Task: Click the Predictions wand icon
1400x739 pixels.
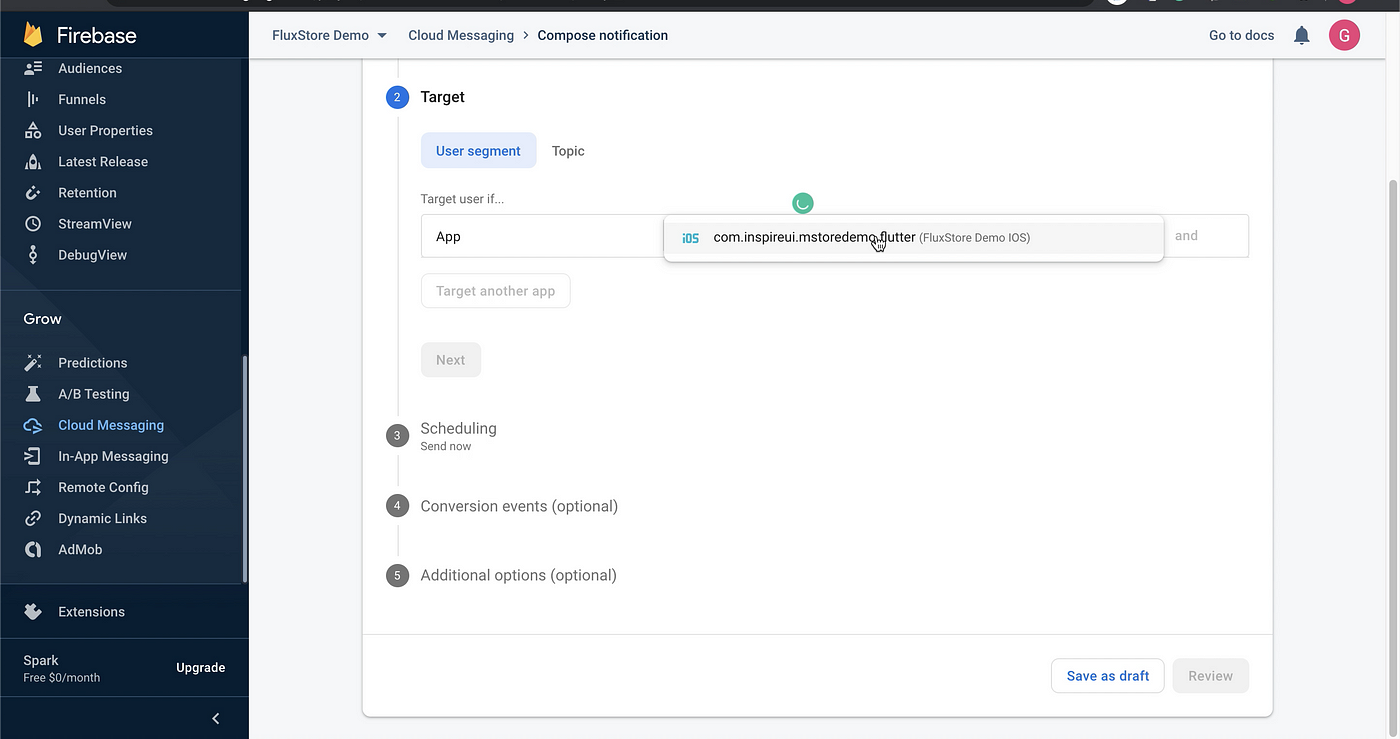Action: [33, 362]
